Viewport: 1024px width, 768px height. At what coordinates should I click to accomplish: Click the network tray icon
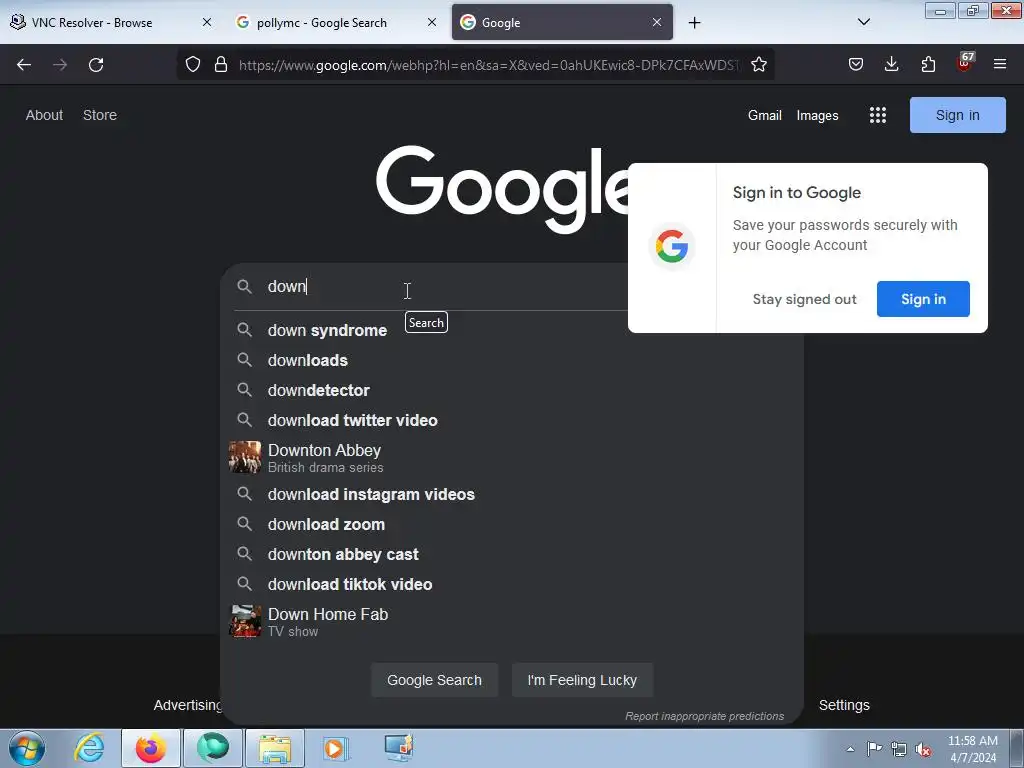(899, 749)
